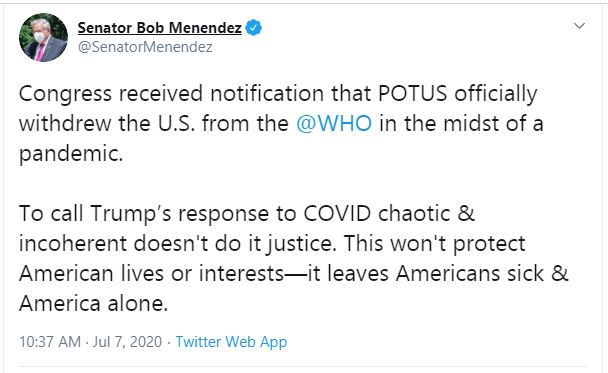Click the word pandemic ending first paragraph
This screenshot has width=608, height=373.
(x=71, y=154)
